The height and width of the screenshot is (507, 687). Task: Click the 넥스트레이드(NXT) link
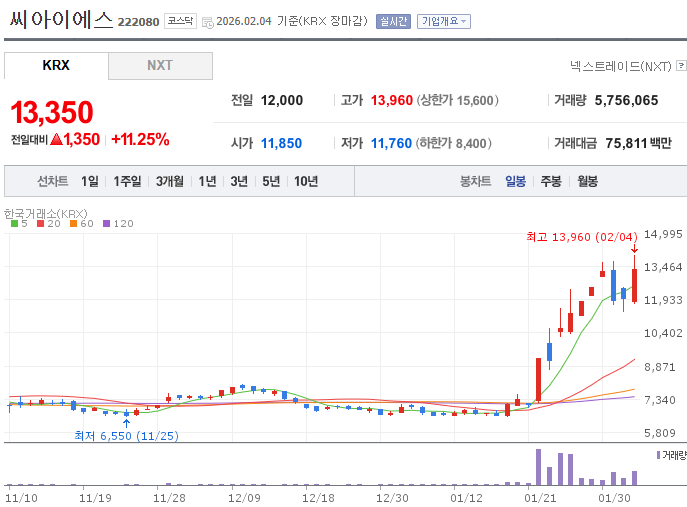tap(620, 66)
